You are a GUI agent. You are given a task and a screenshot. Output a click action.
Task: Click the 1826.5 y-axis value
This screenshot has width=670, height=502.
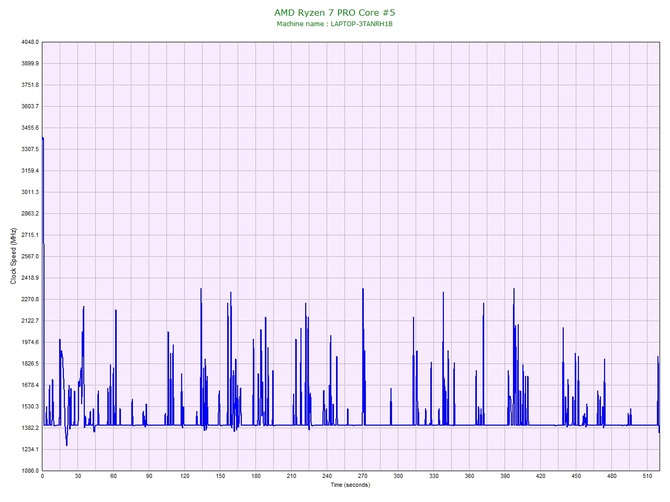point(30,364)
